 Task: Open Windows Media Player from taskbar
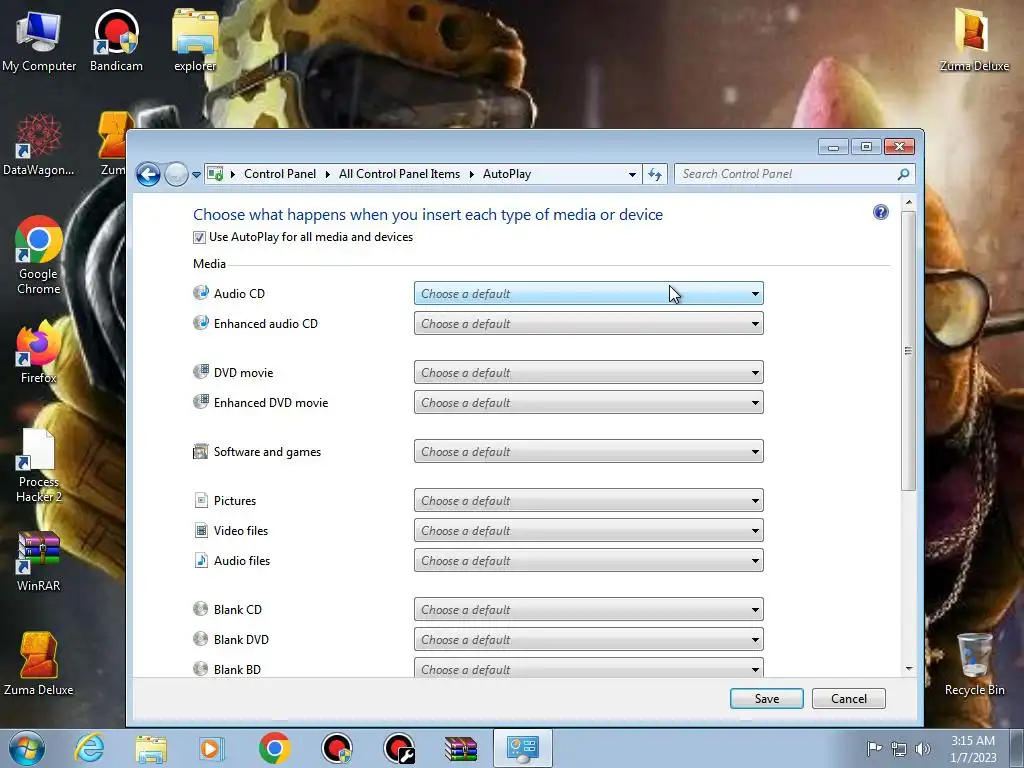click(211, 748)
